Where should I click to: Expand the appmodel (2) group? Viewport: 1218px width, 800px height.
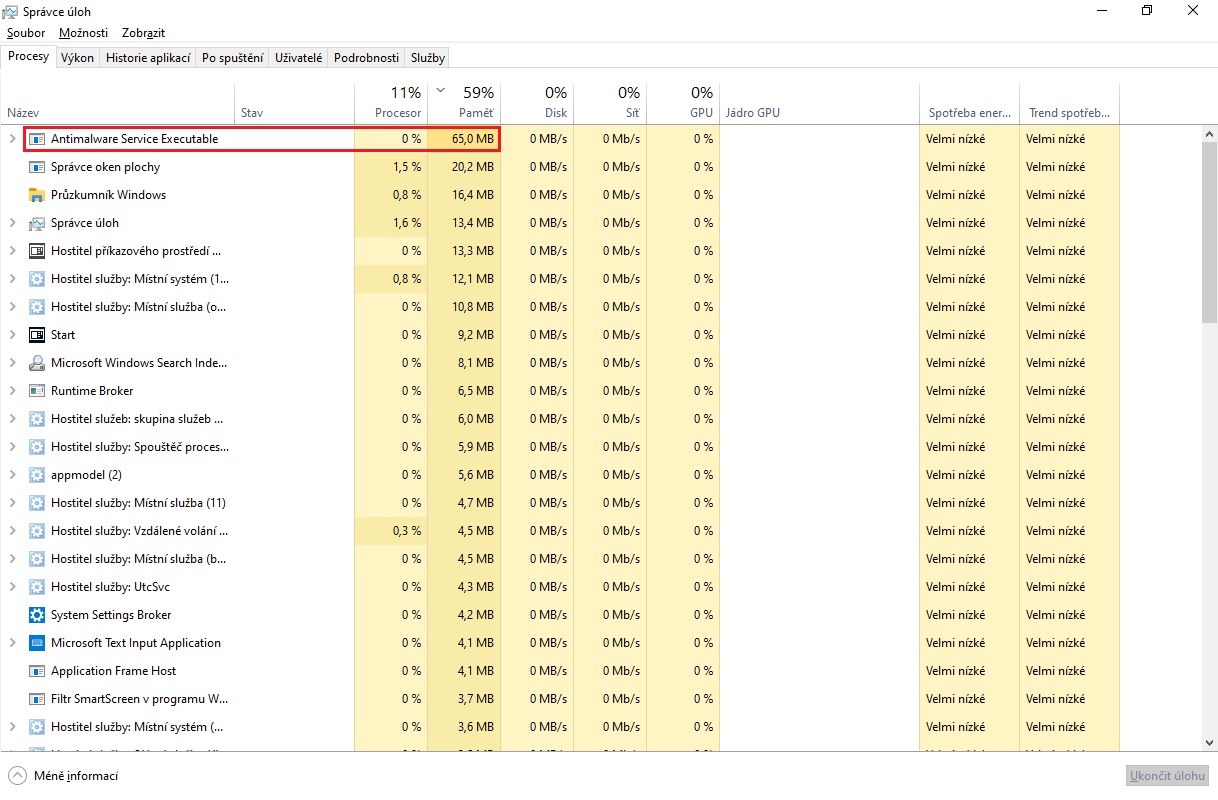coord(12,475)
